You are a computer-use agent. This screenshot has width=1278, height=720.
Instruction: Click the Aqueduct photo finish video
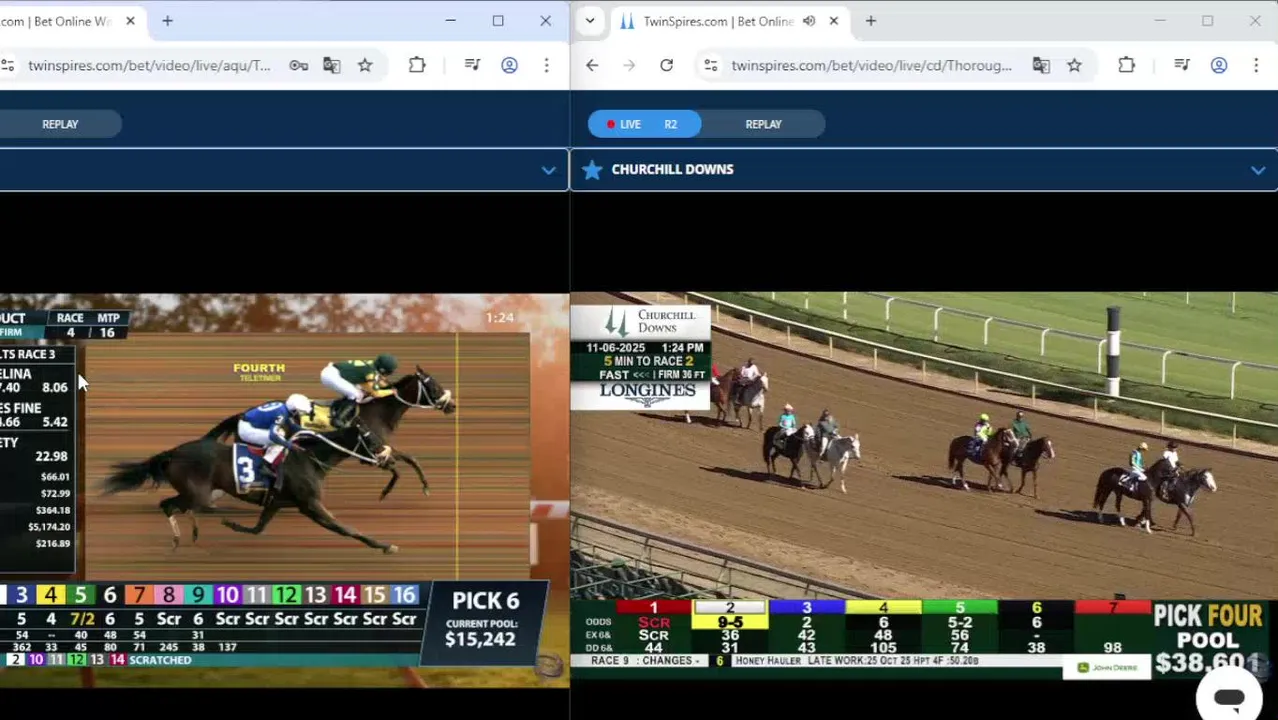click(284, 490)
